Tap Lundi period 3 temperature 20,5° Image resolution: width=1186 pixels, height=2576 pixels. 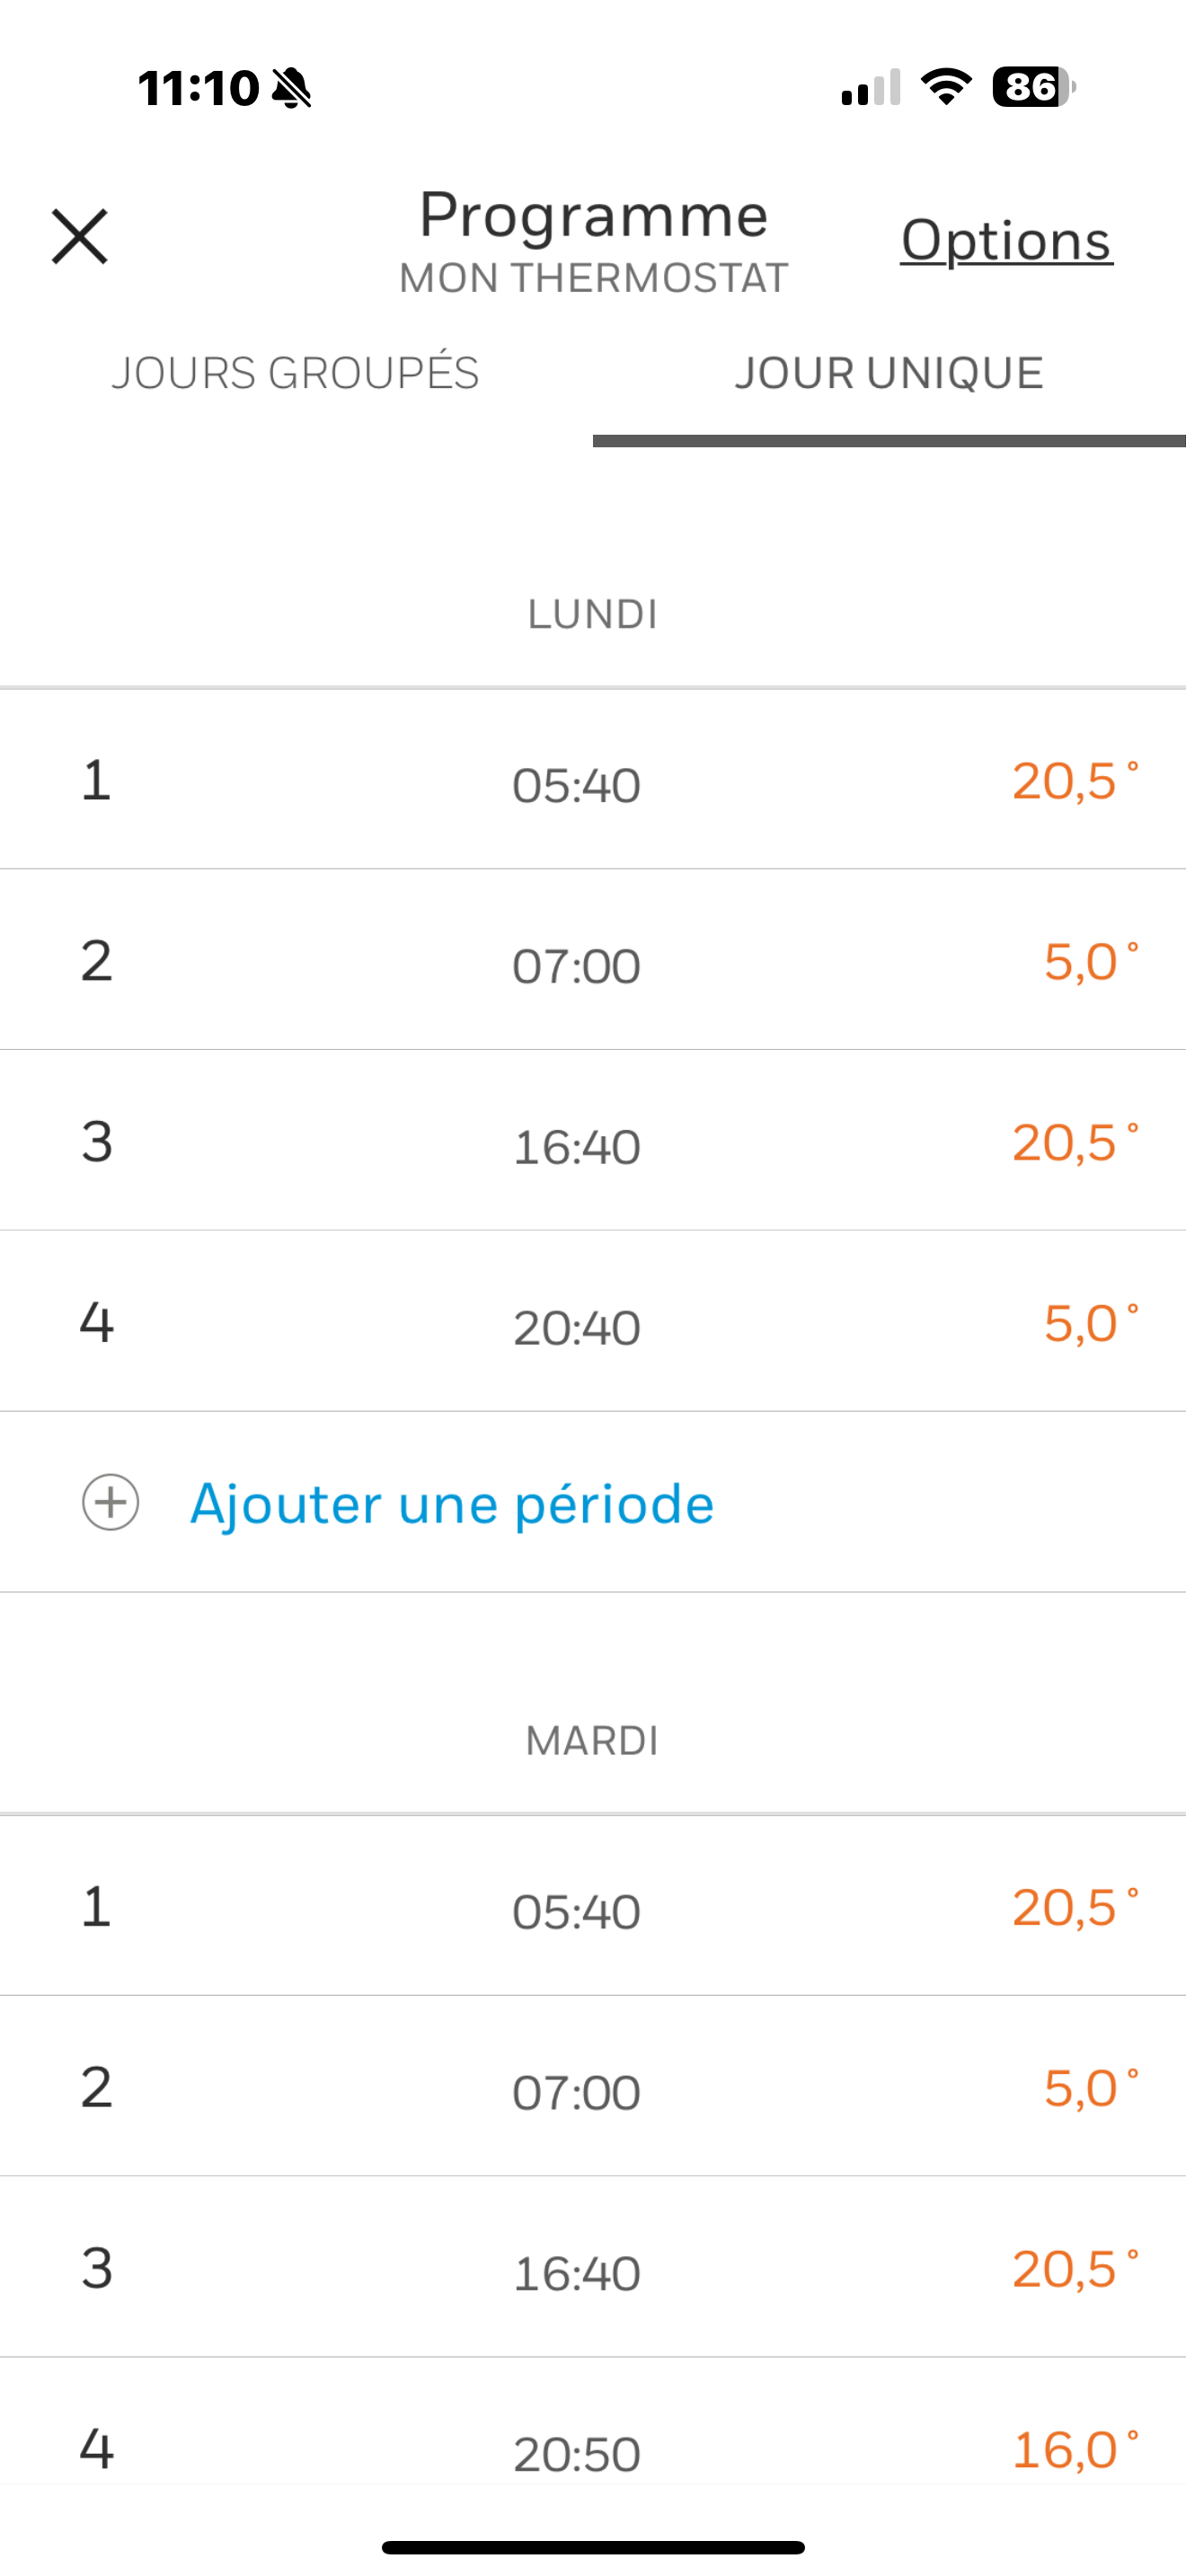[x=1074, y=1143]
